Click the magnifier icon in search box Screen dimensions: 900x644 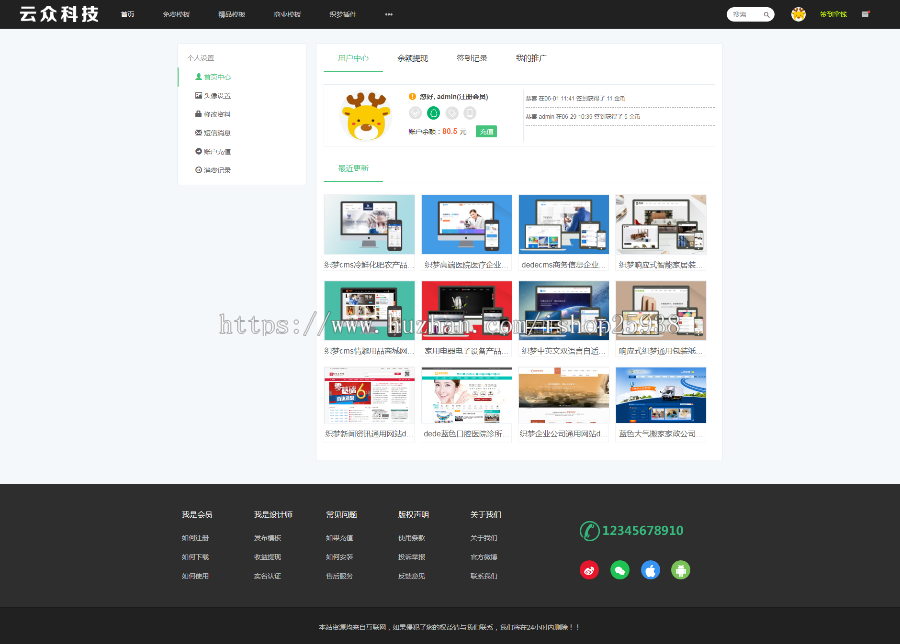[766, 15]
